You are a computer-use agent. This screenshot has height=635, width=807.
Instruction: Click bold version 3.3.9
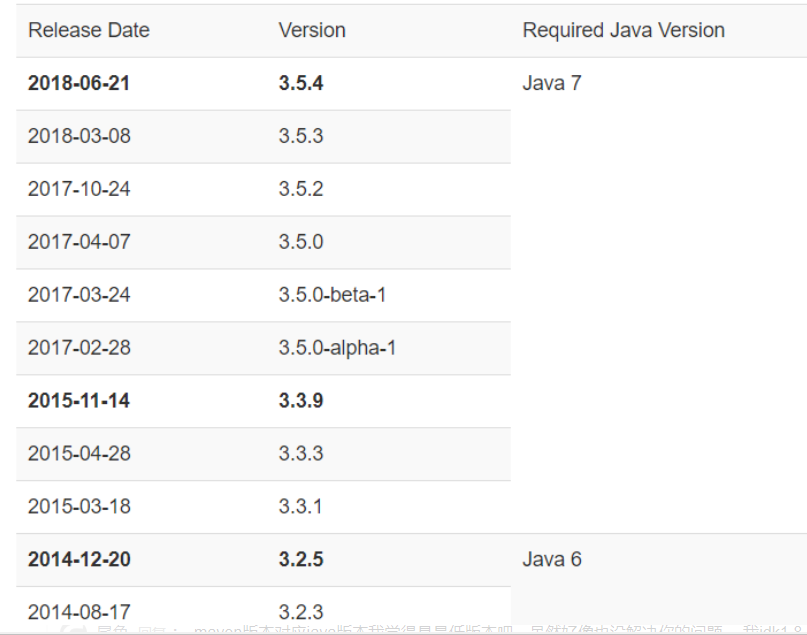(x=301, y=401)
